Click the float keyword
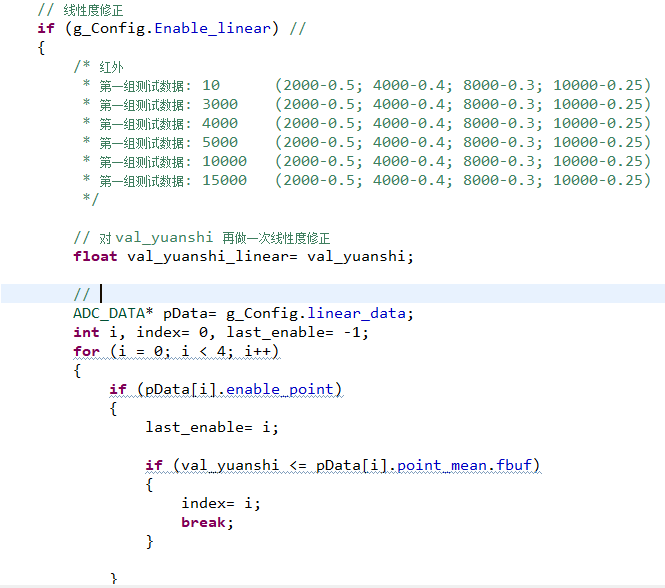The height and width of the screenshot is (588, 665). tap(96, 256)
